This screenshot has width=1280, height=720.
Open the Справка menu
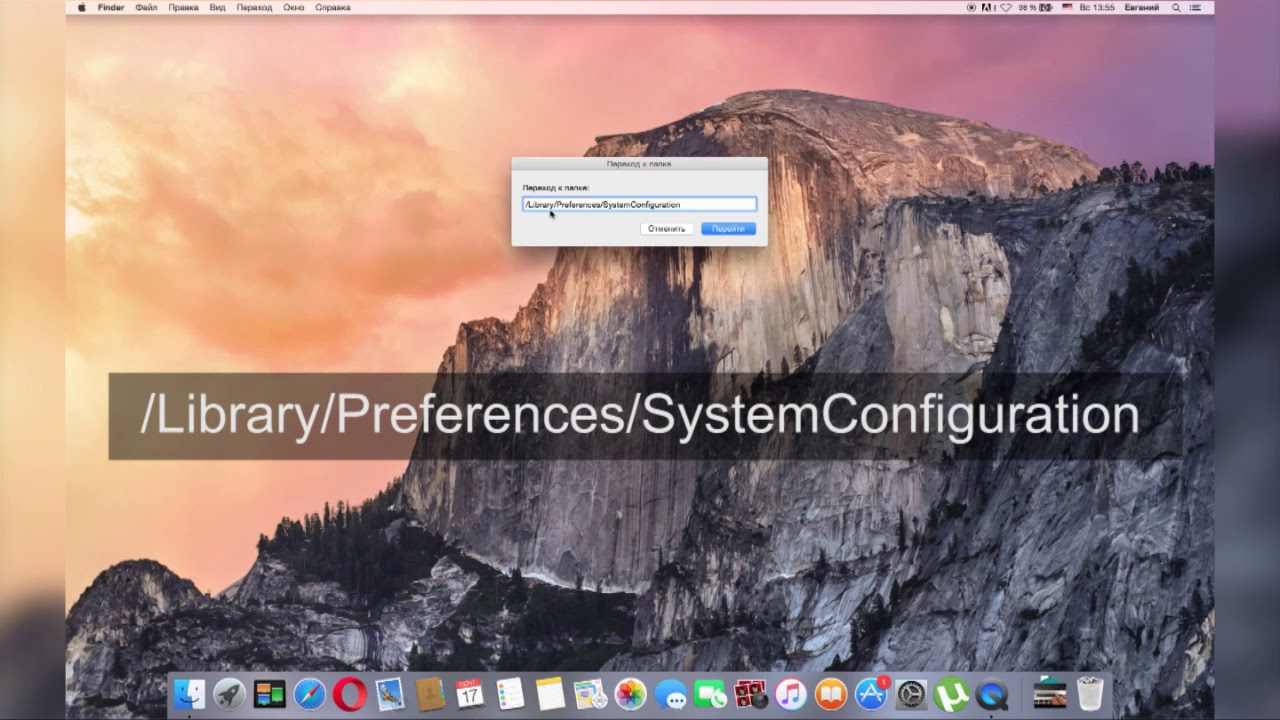tap(332, 7)
